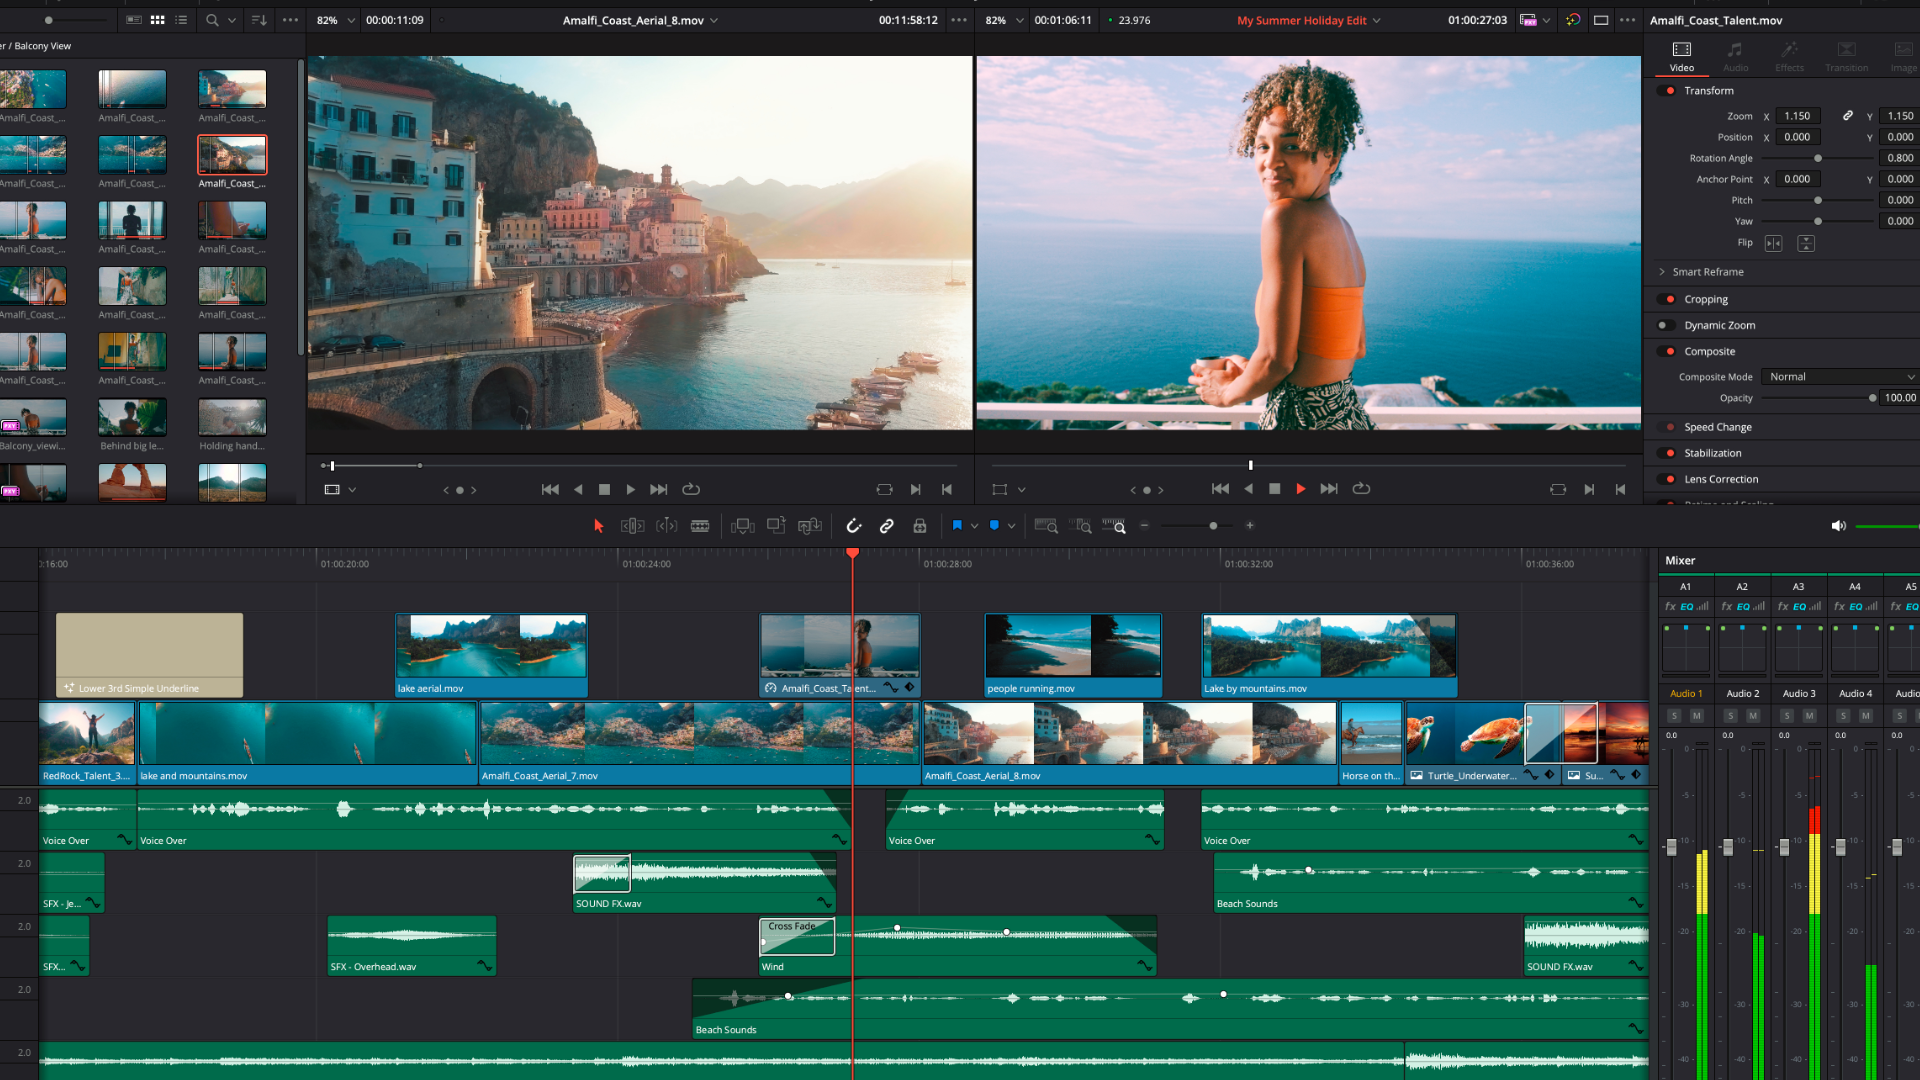Switch to the Effects inspector tab
Viewport: 1920px width, 1080px height.
click(x=1789, y=56)
